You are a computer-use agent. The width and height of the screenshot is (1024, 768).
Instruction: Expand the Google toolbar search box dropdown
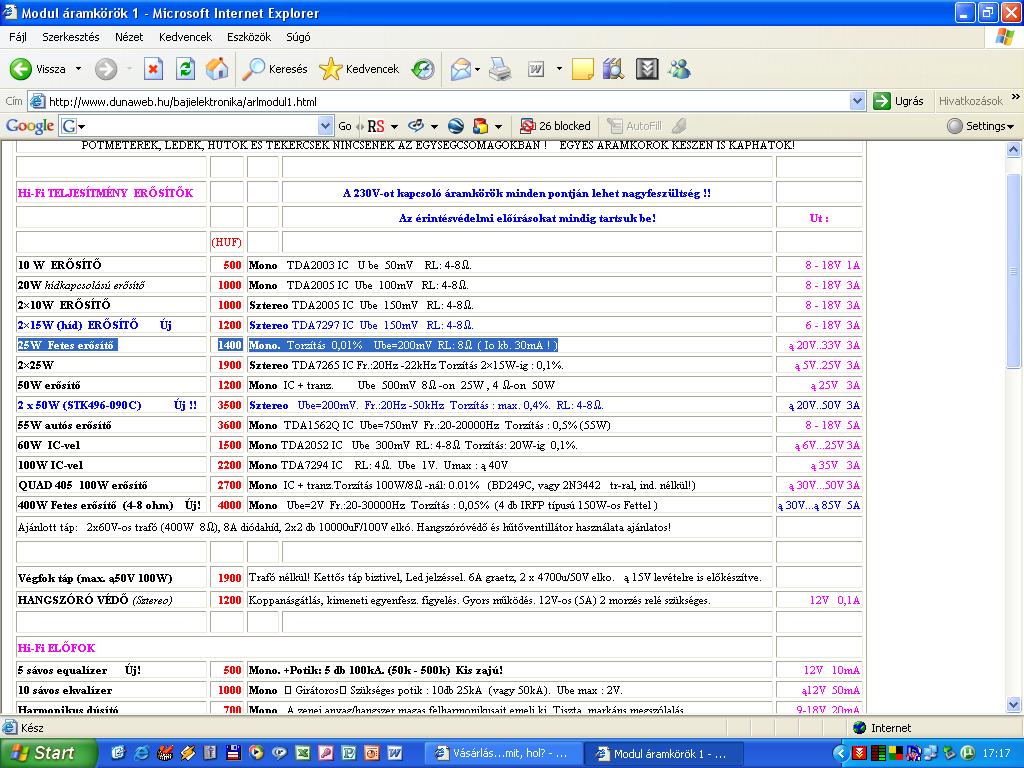point(325,126)
